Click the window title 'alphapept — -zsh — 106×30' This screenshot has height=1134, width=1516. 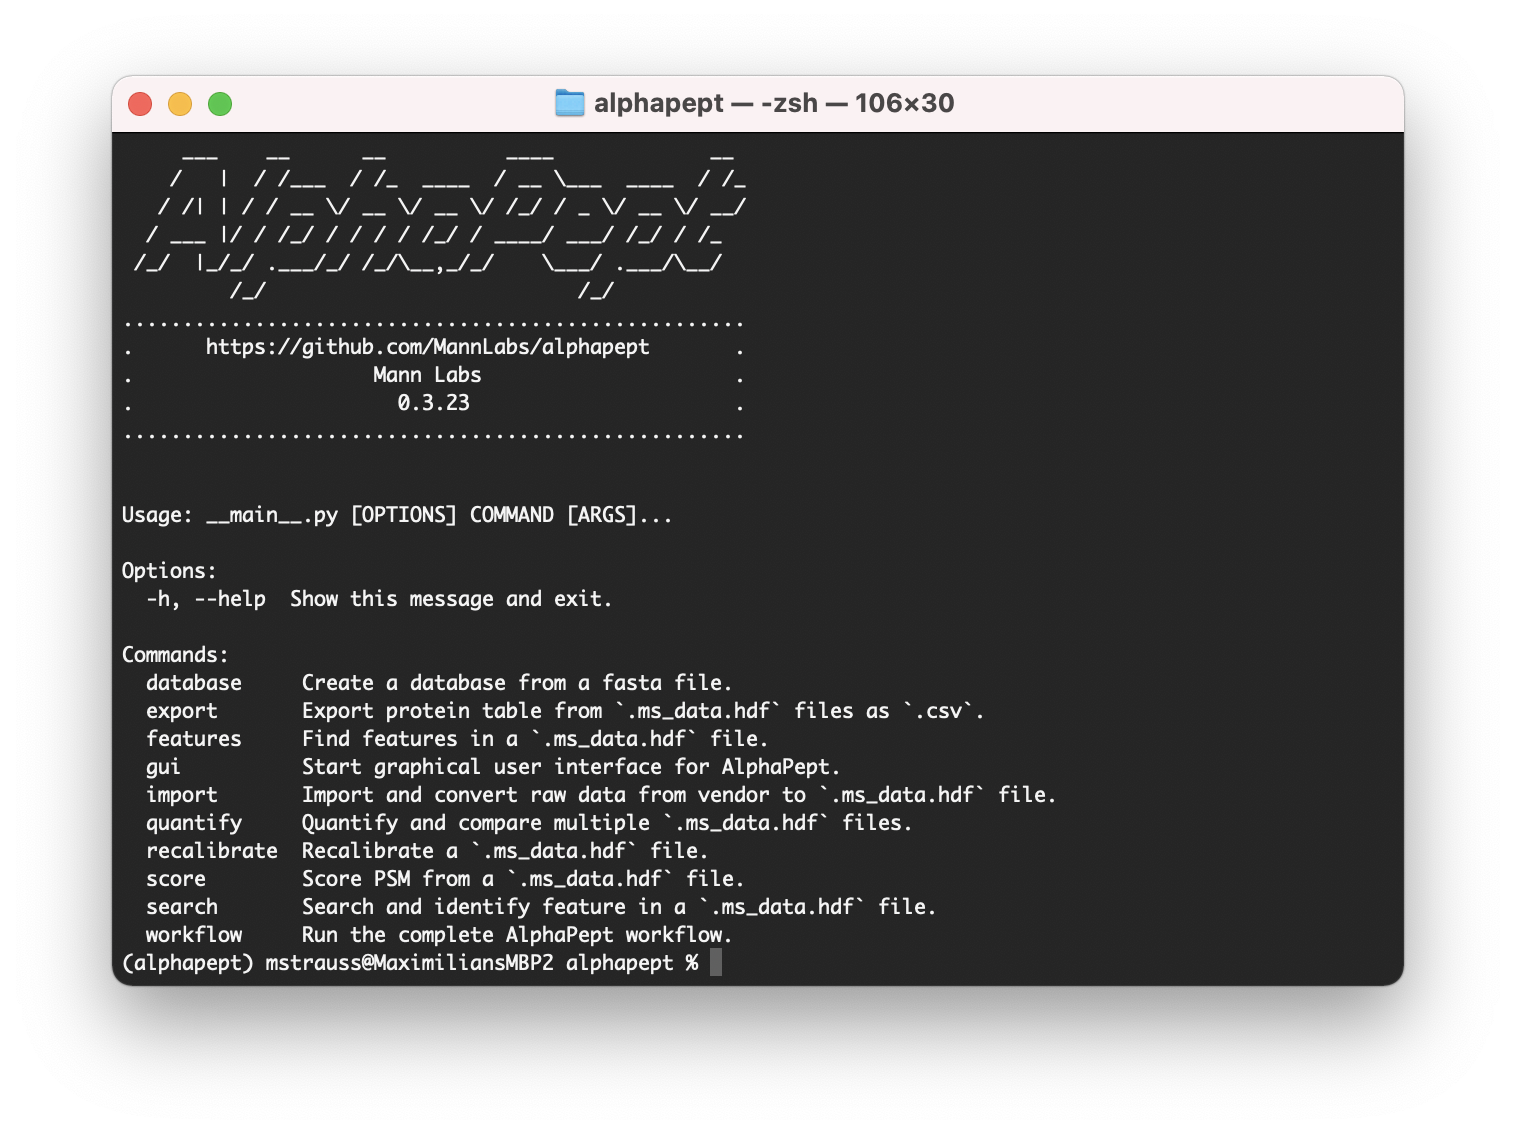(x=773, y=103)
